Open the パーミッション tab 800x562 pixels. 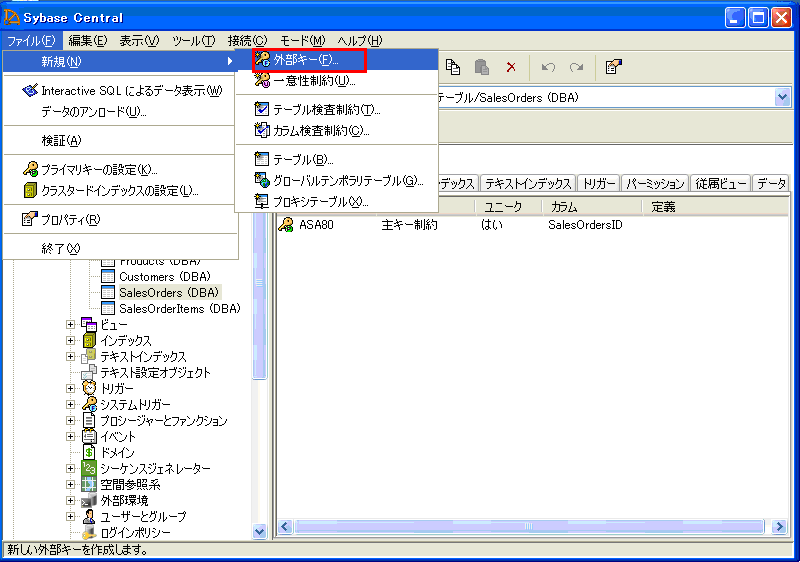point(655,184)
